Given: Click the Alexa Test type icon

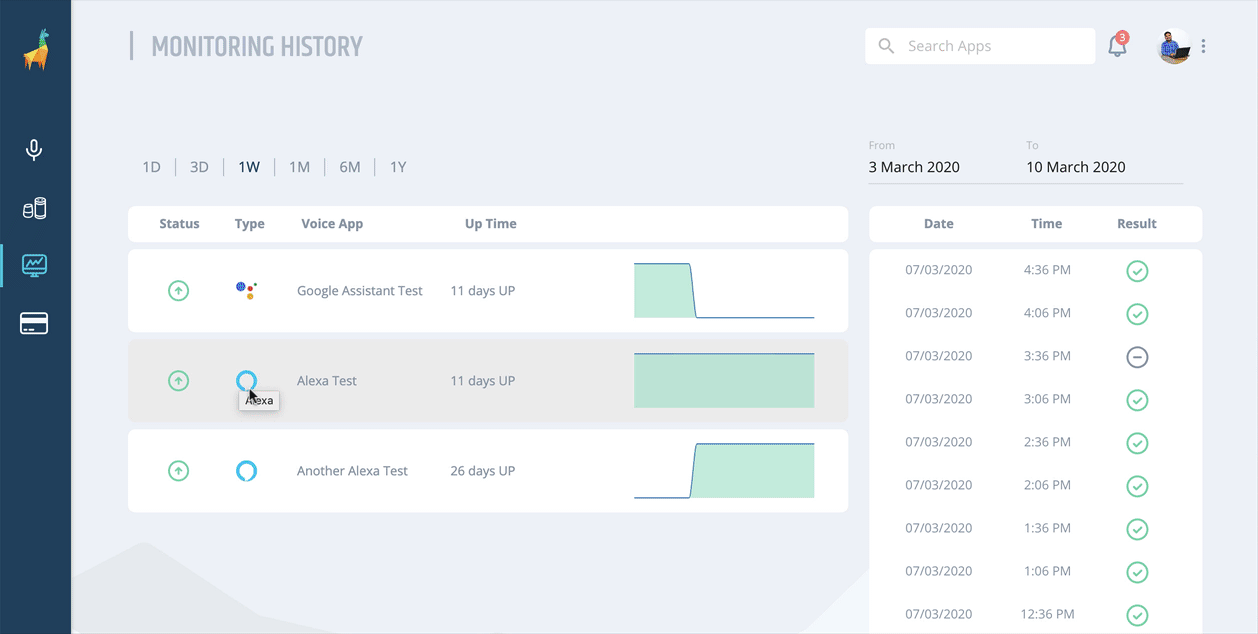Looking at the screenshot, I should 246,380.
